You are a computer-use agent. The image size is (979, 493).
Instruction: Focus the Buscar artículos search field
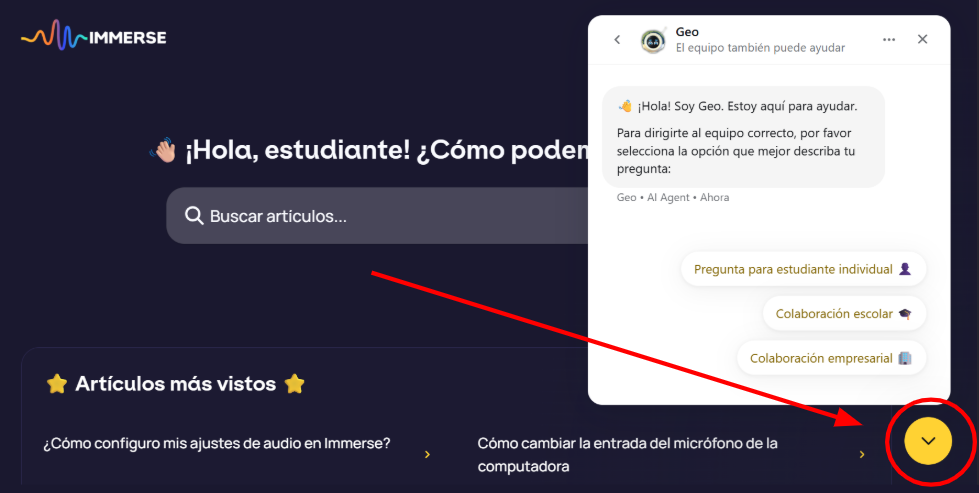(x=377, y=216)
